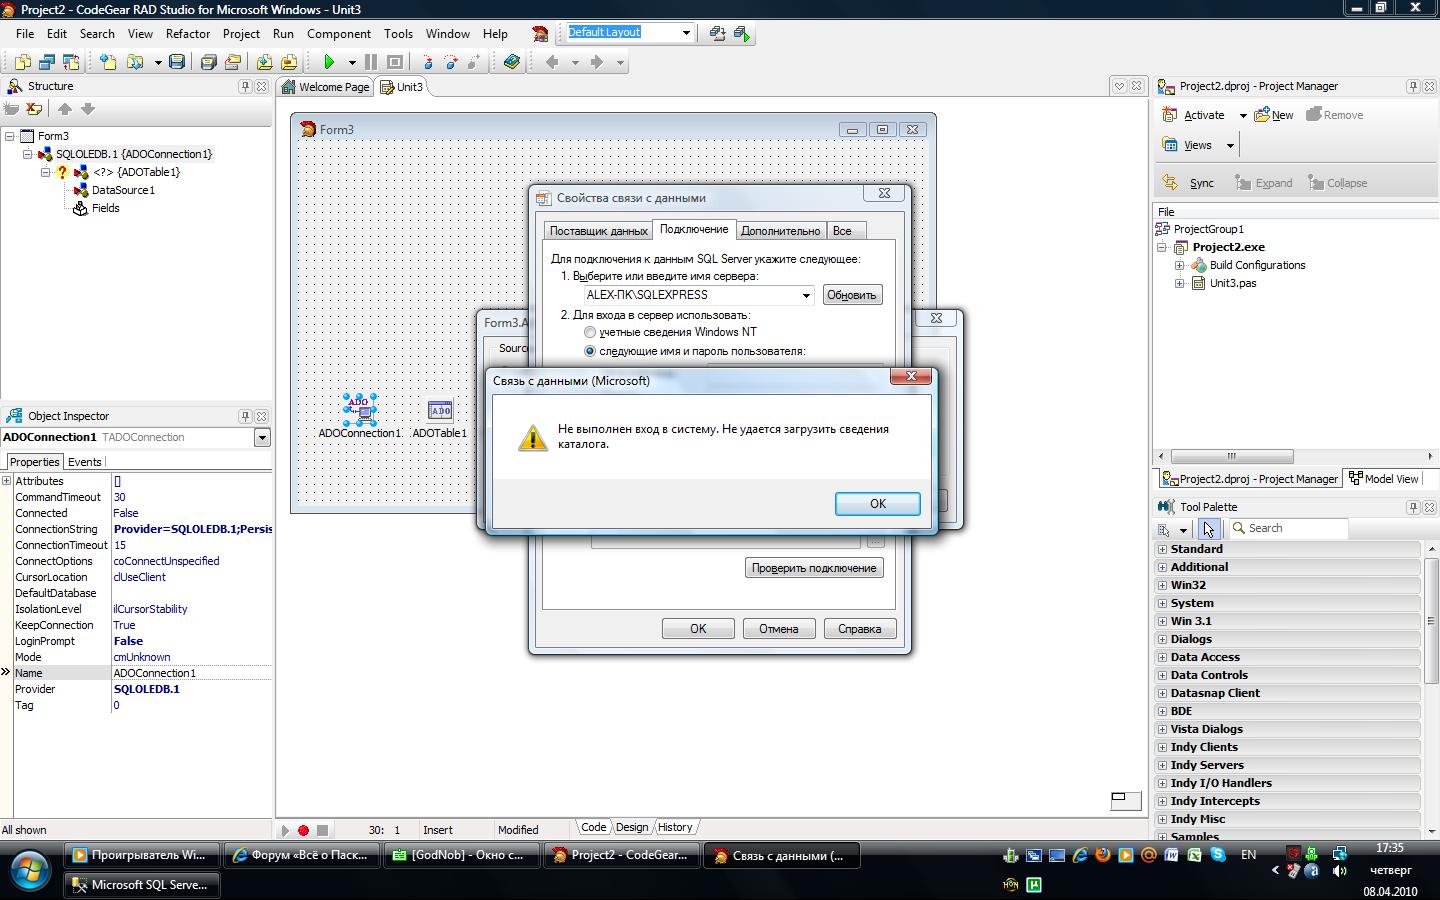The image size is (1440, 900).
Task: Expand Data Access palette category
Action: click(x=1162, y=657)
